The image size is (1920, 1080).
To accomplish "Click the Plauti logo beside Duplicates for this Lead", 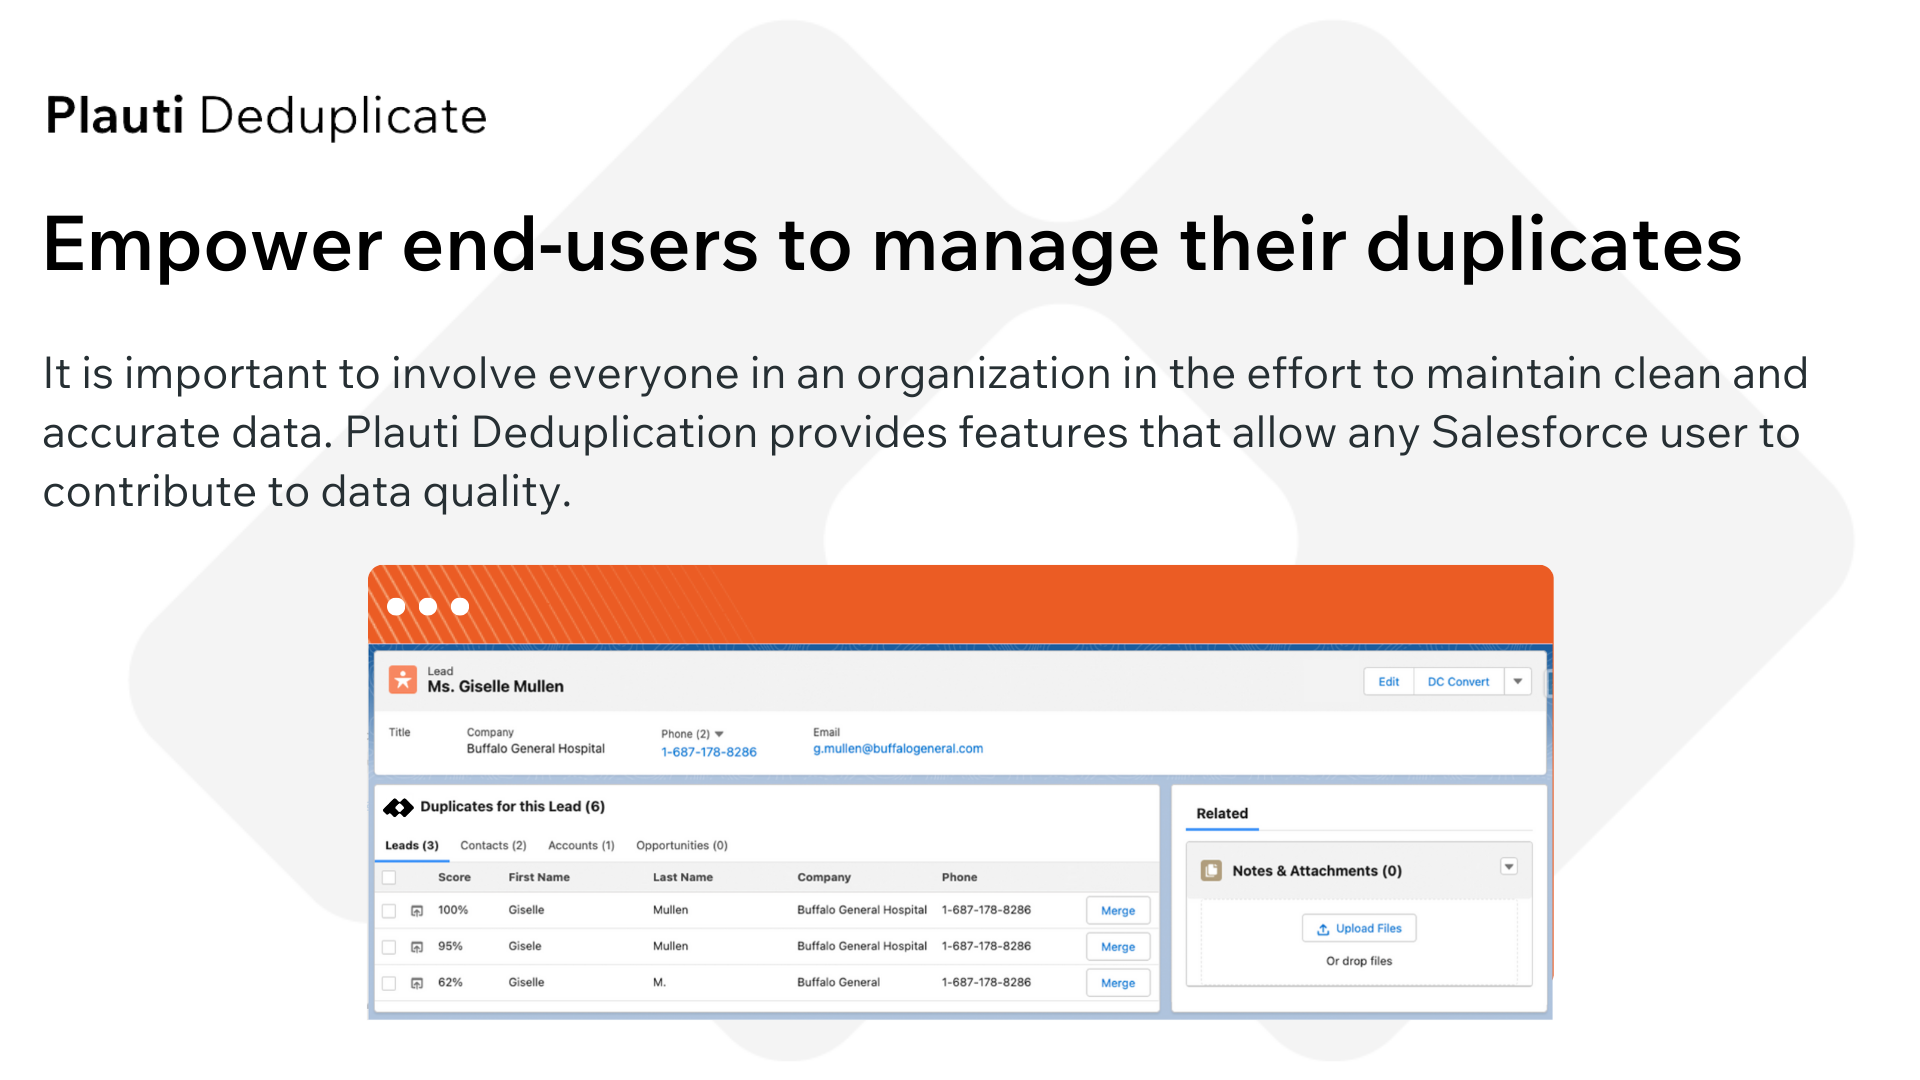I will (398, 807).
